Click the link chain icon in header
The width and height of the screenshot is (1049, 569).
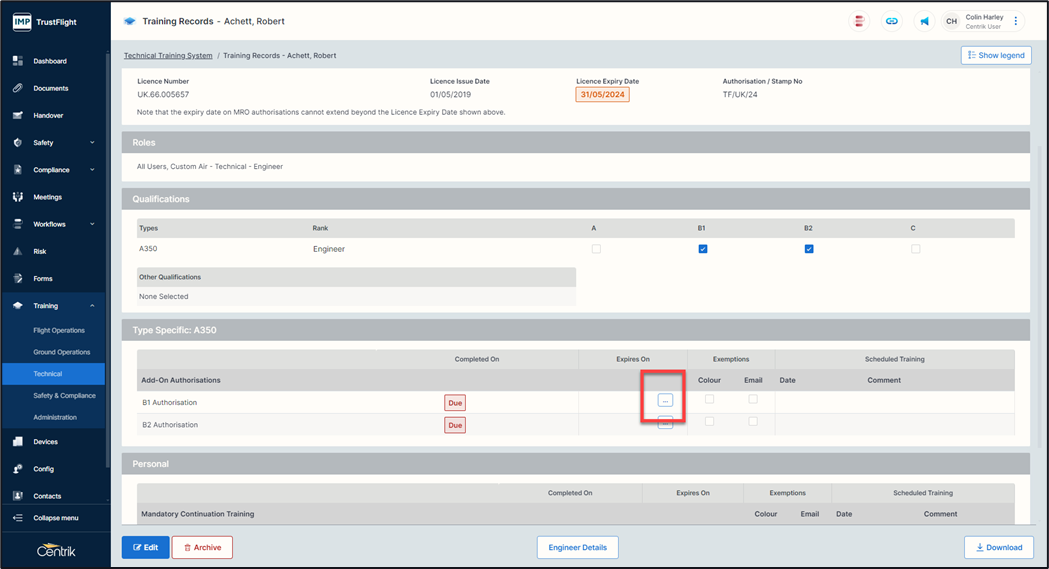892,21
